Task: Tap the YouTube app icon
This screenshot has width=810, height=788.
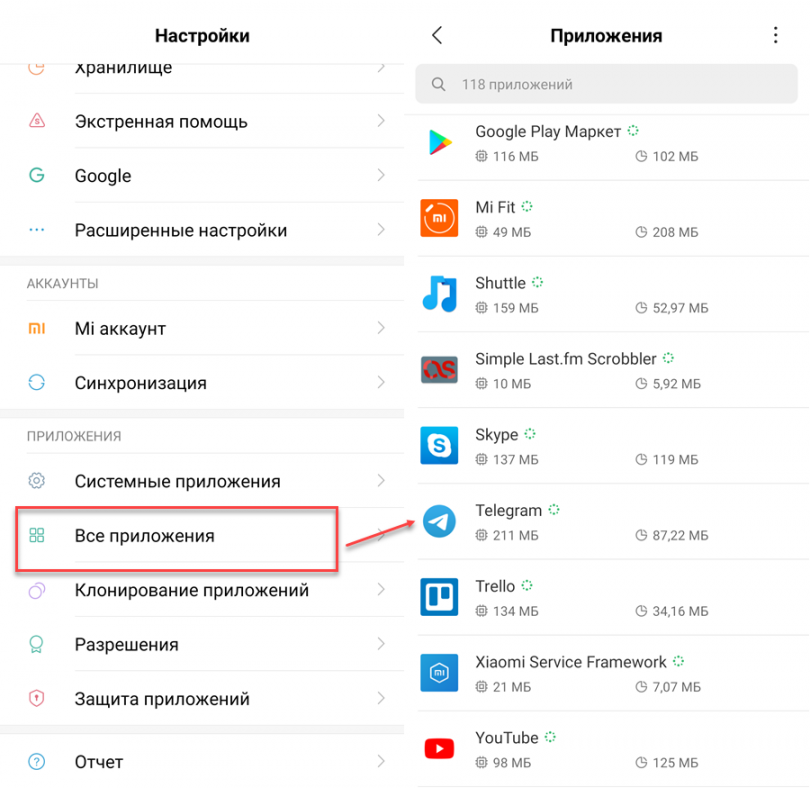Action: 439,749
